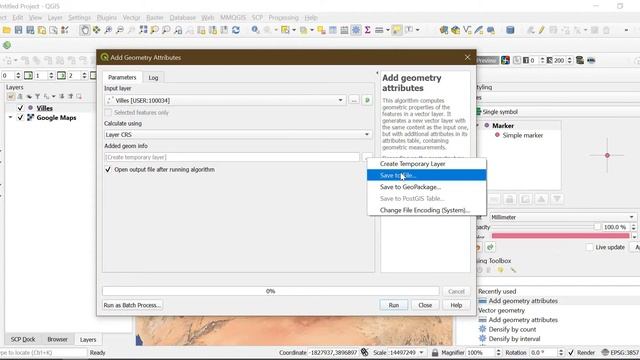Viewport: 640px width, 360px height.
Task: Click the Add Vector Layer icon
Action: tap(467, 30)
